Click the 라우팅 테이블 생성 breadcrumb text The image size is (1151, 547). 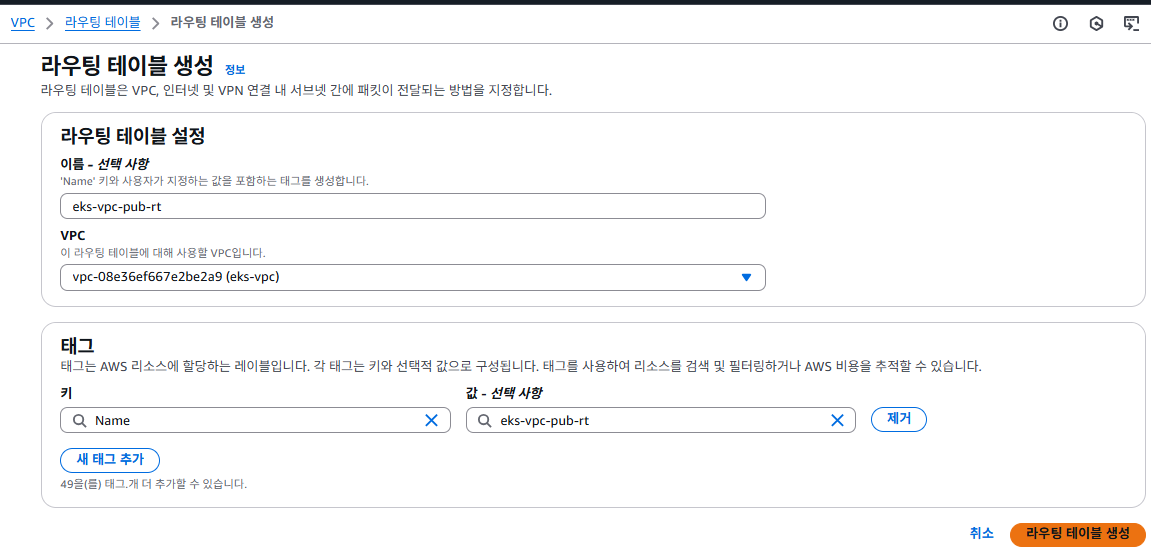click(x=222, y=23)
